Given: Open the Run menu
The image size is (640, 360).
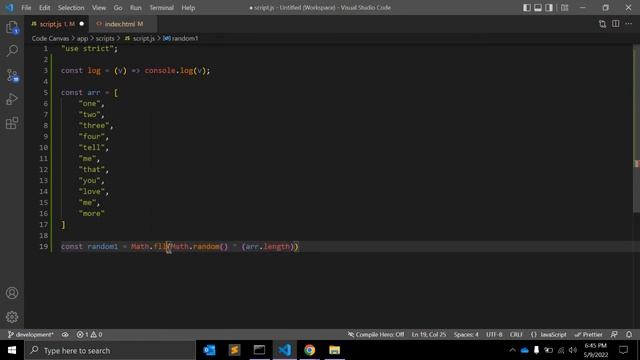Looking at the screenshot, I should 136,8.
